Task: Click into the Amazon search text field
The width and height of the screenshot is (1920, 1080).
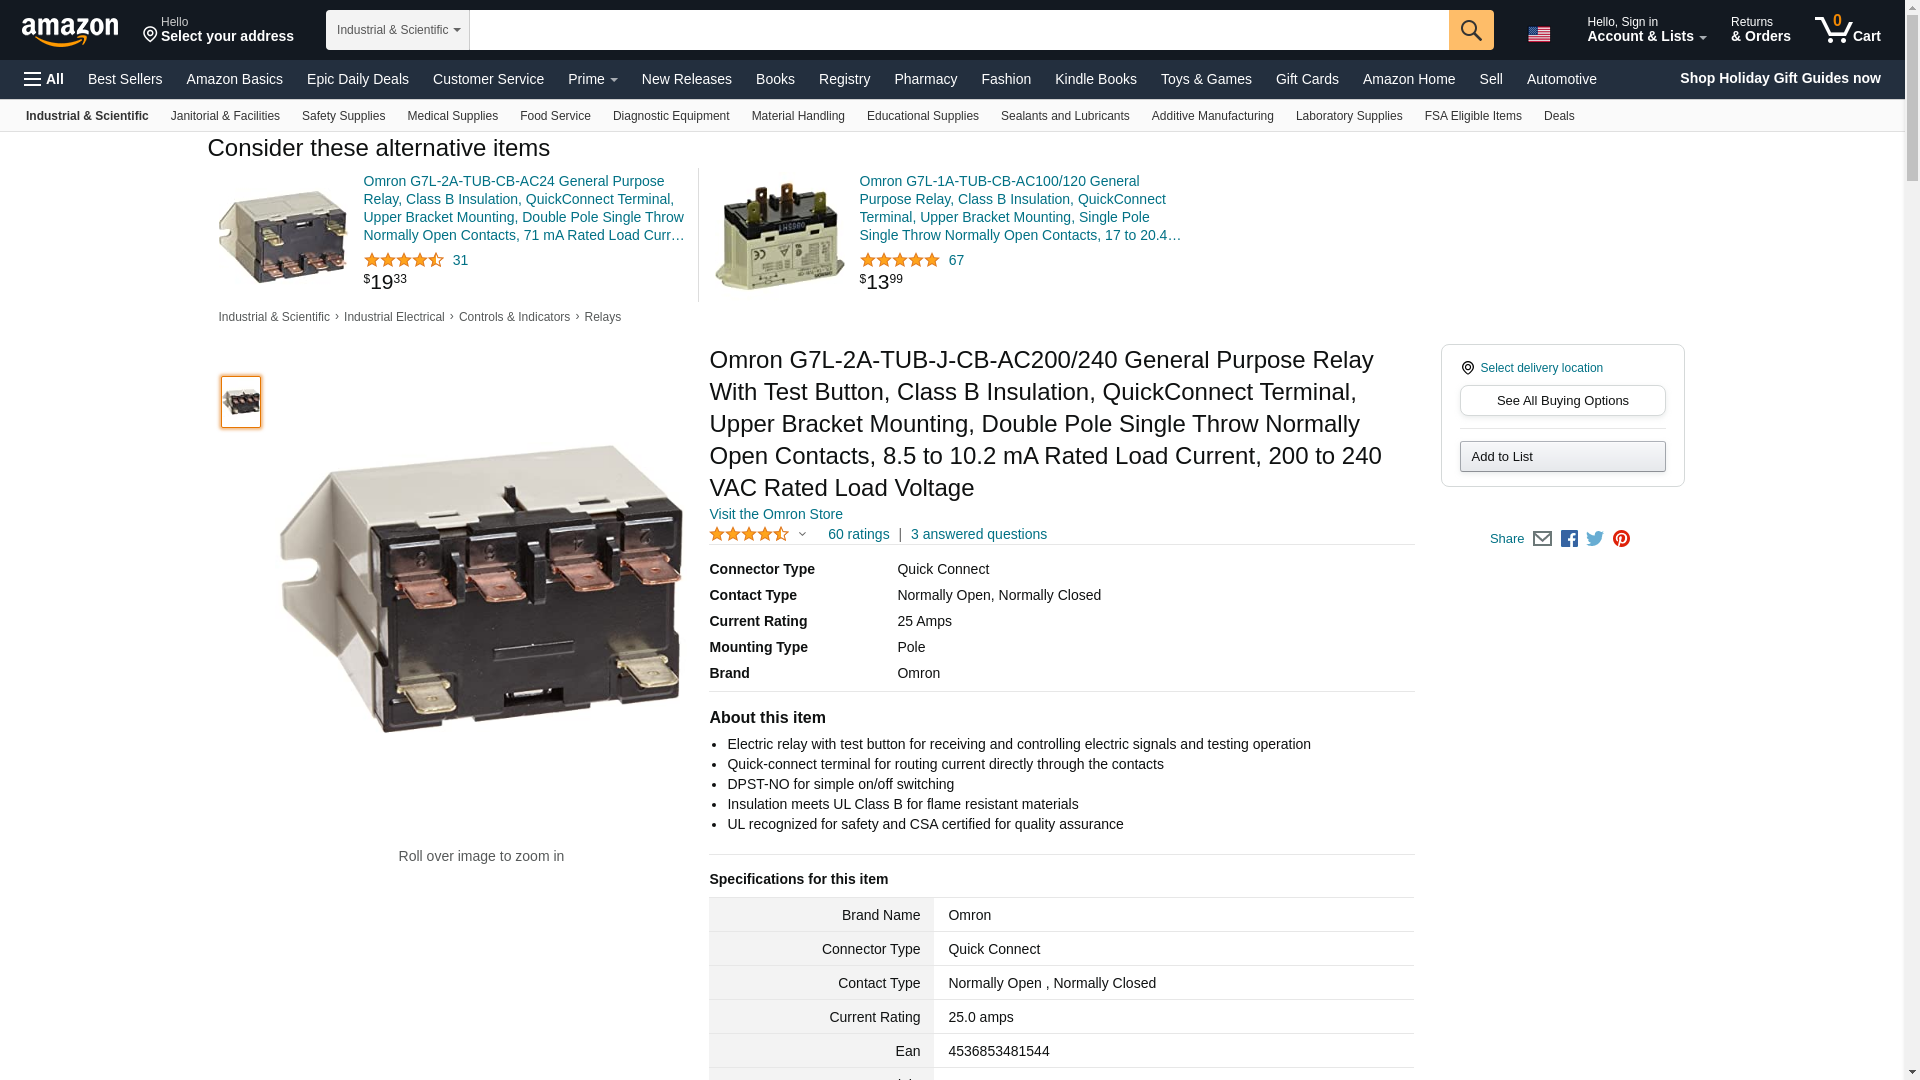Action: coord(959,30)
